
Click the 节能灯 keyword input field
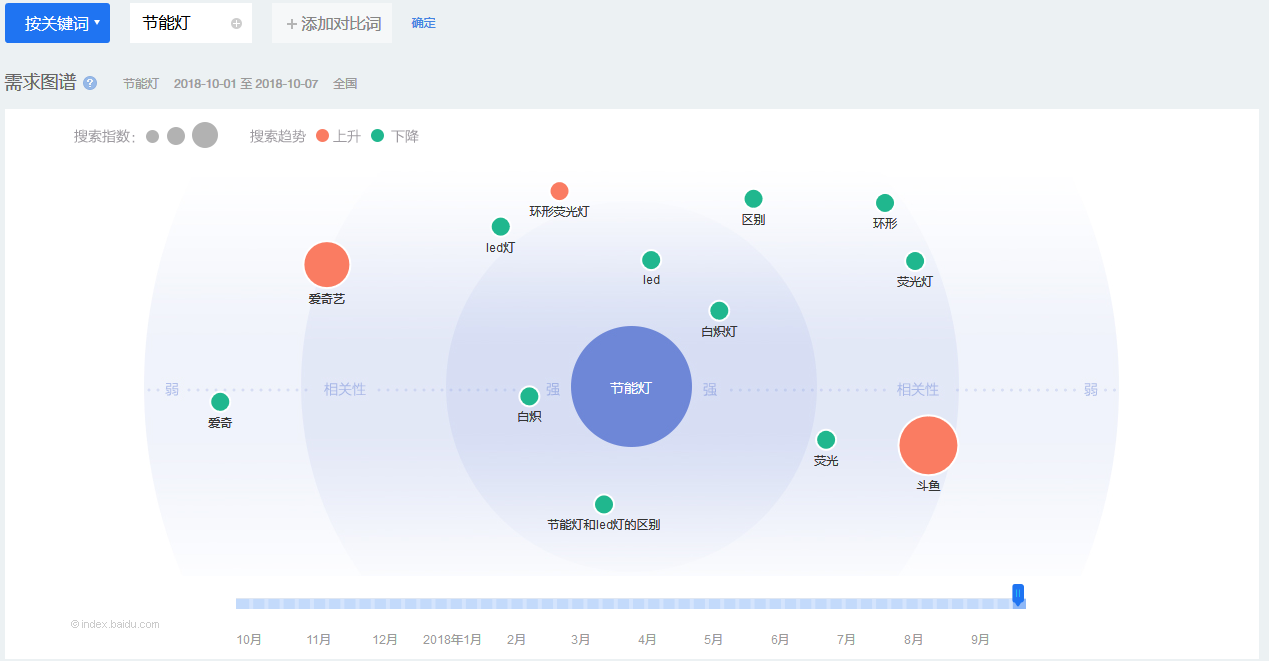coord(178,23)
